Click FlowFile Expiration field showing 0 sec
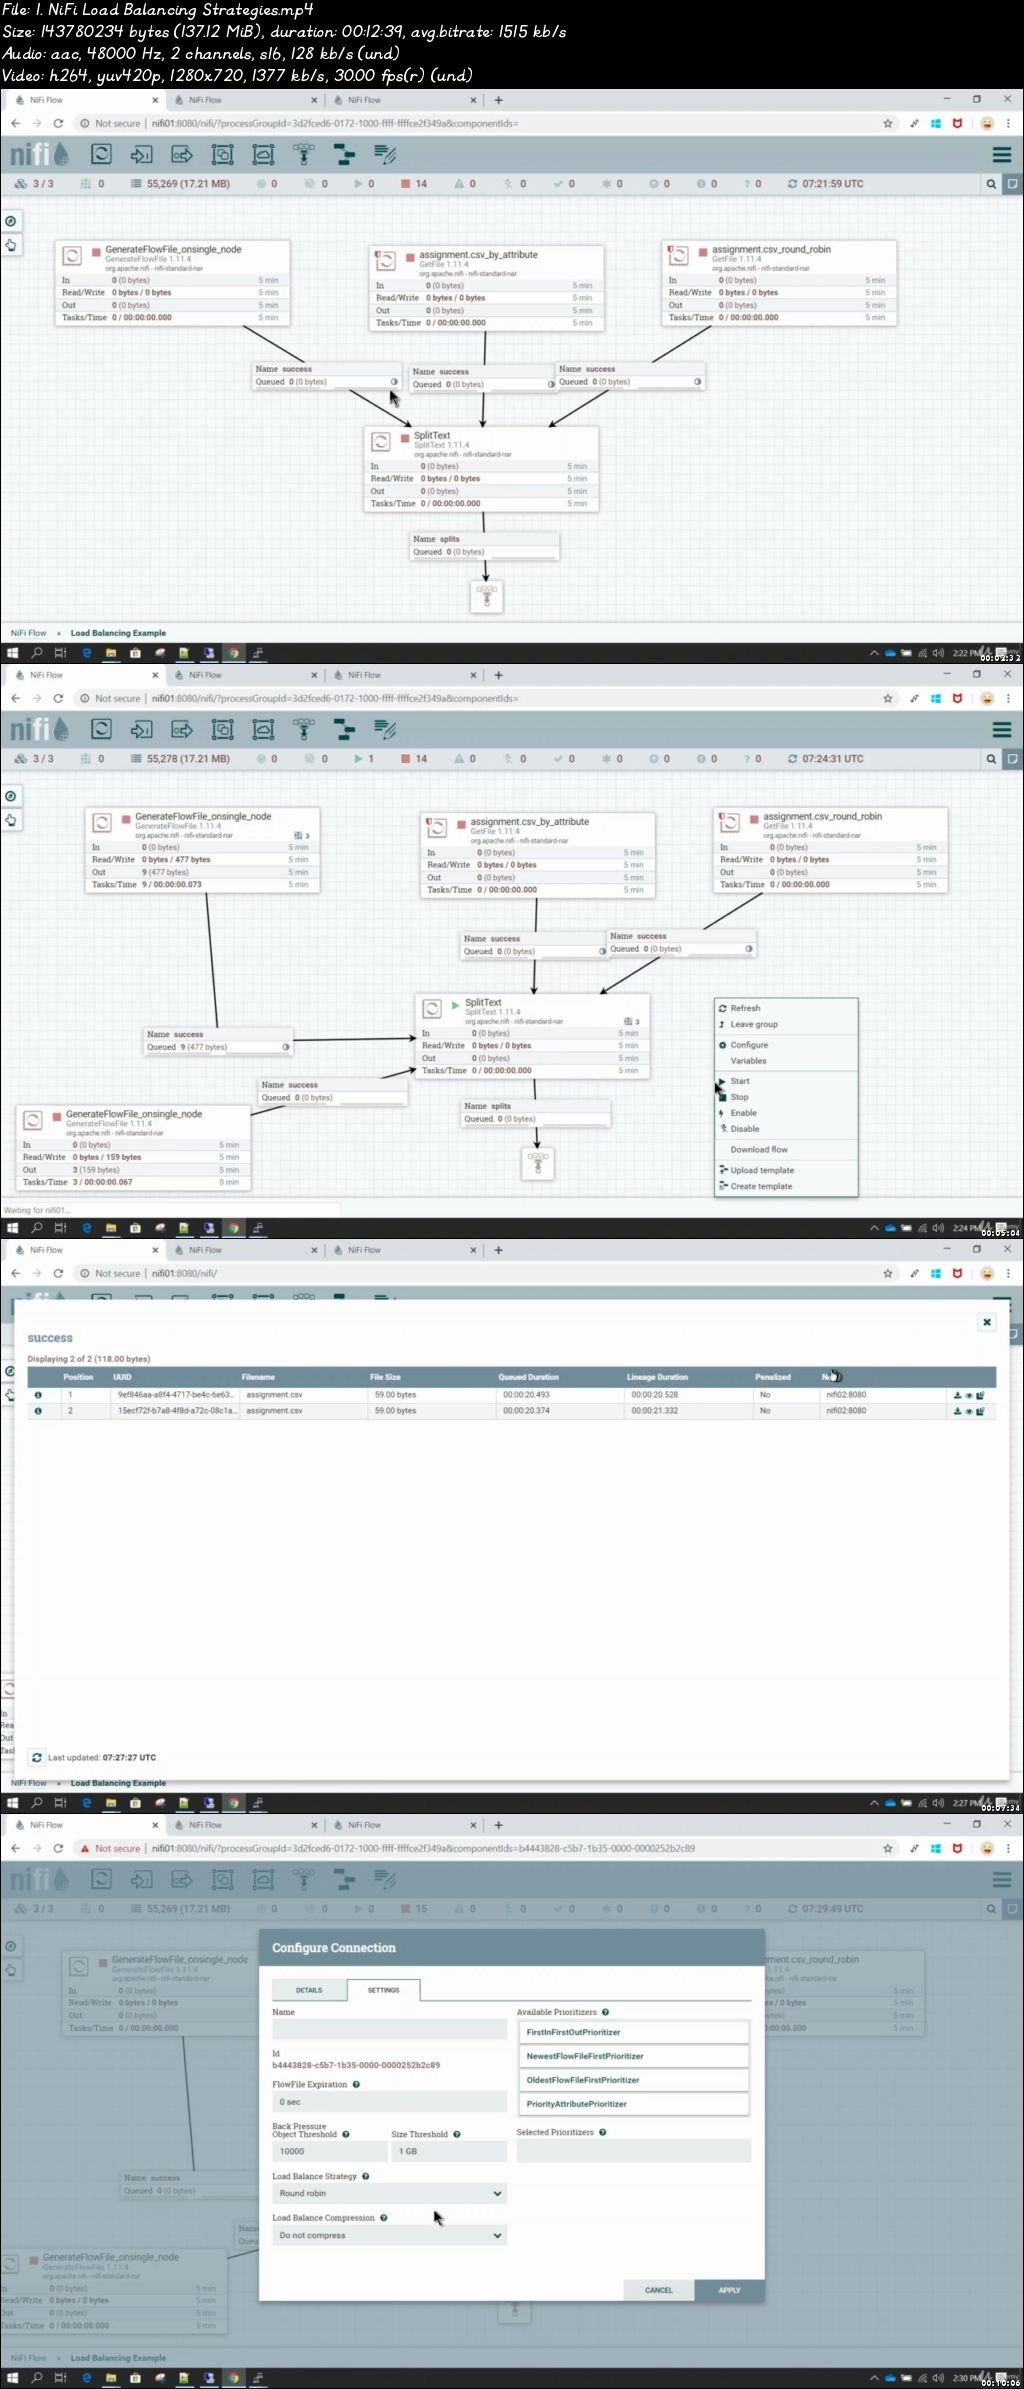 point(389,2102)
